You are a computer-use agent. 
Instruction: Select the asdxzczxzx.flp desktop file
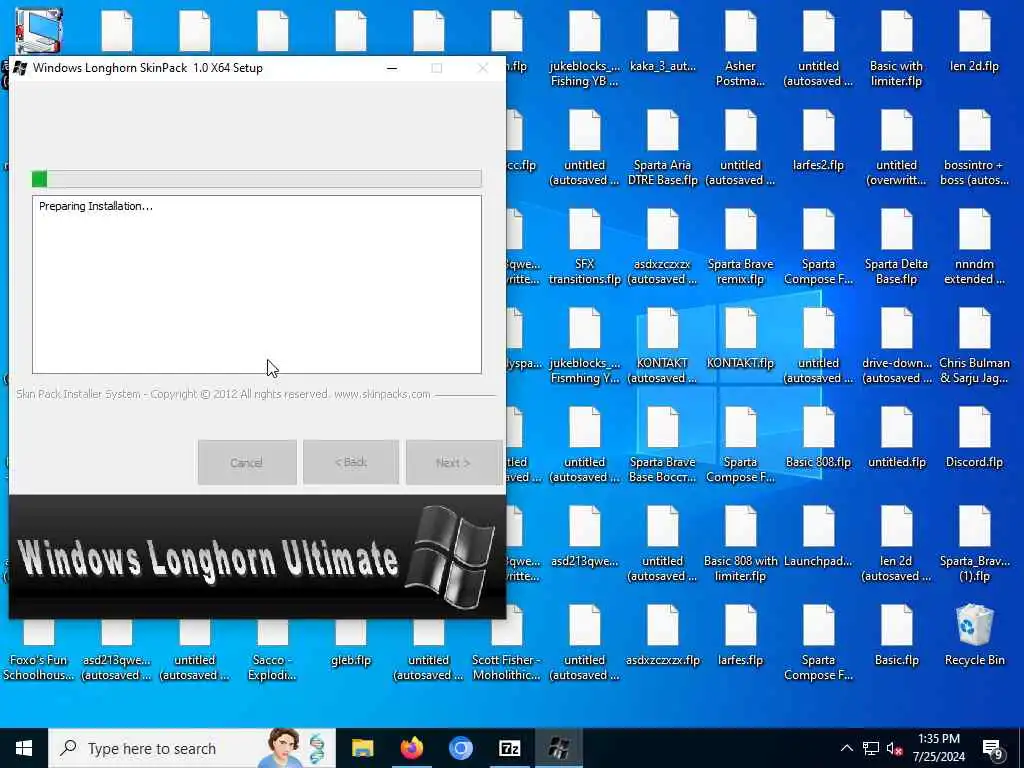662,635
